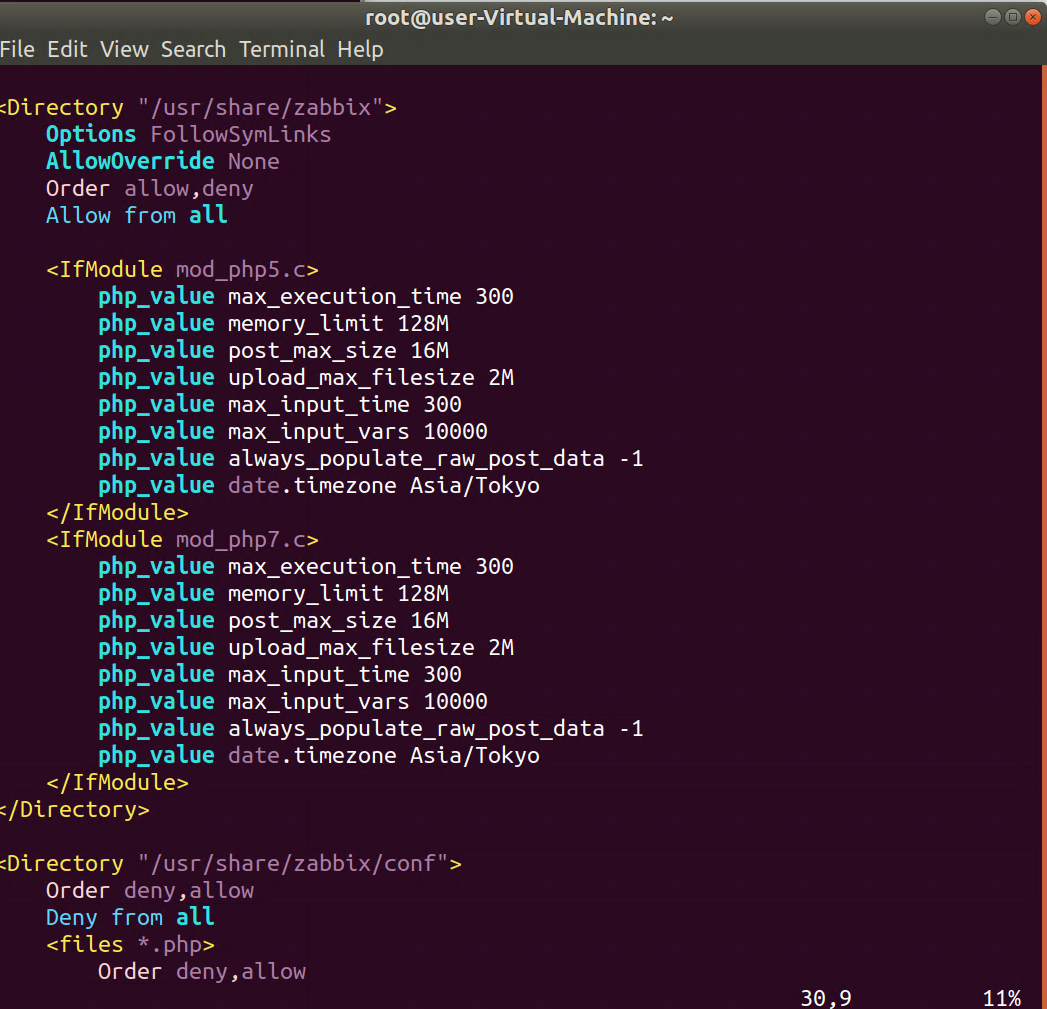Viewport: 1047px width, 1009px height.
Task: Open the Terminal menu
Action: [281, 49]
